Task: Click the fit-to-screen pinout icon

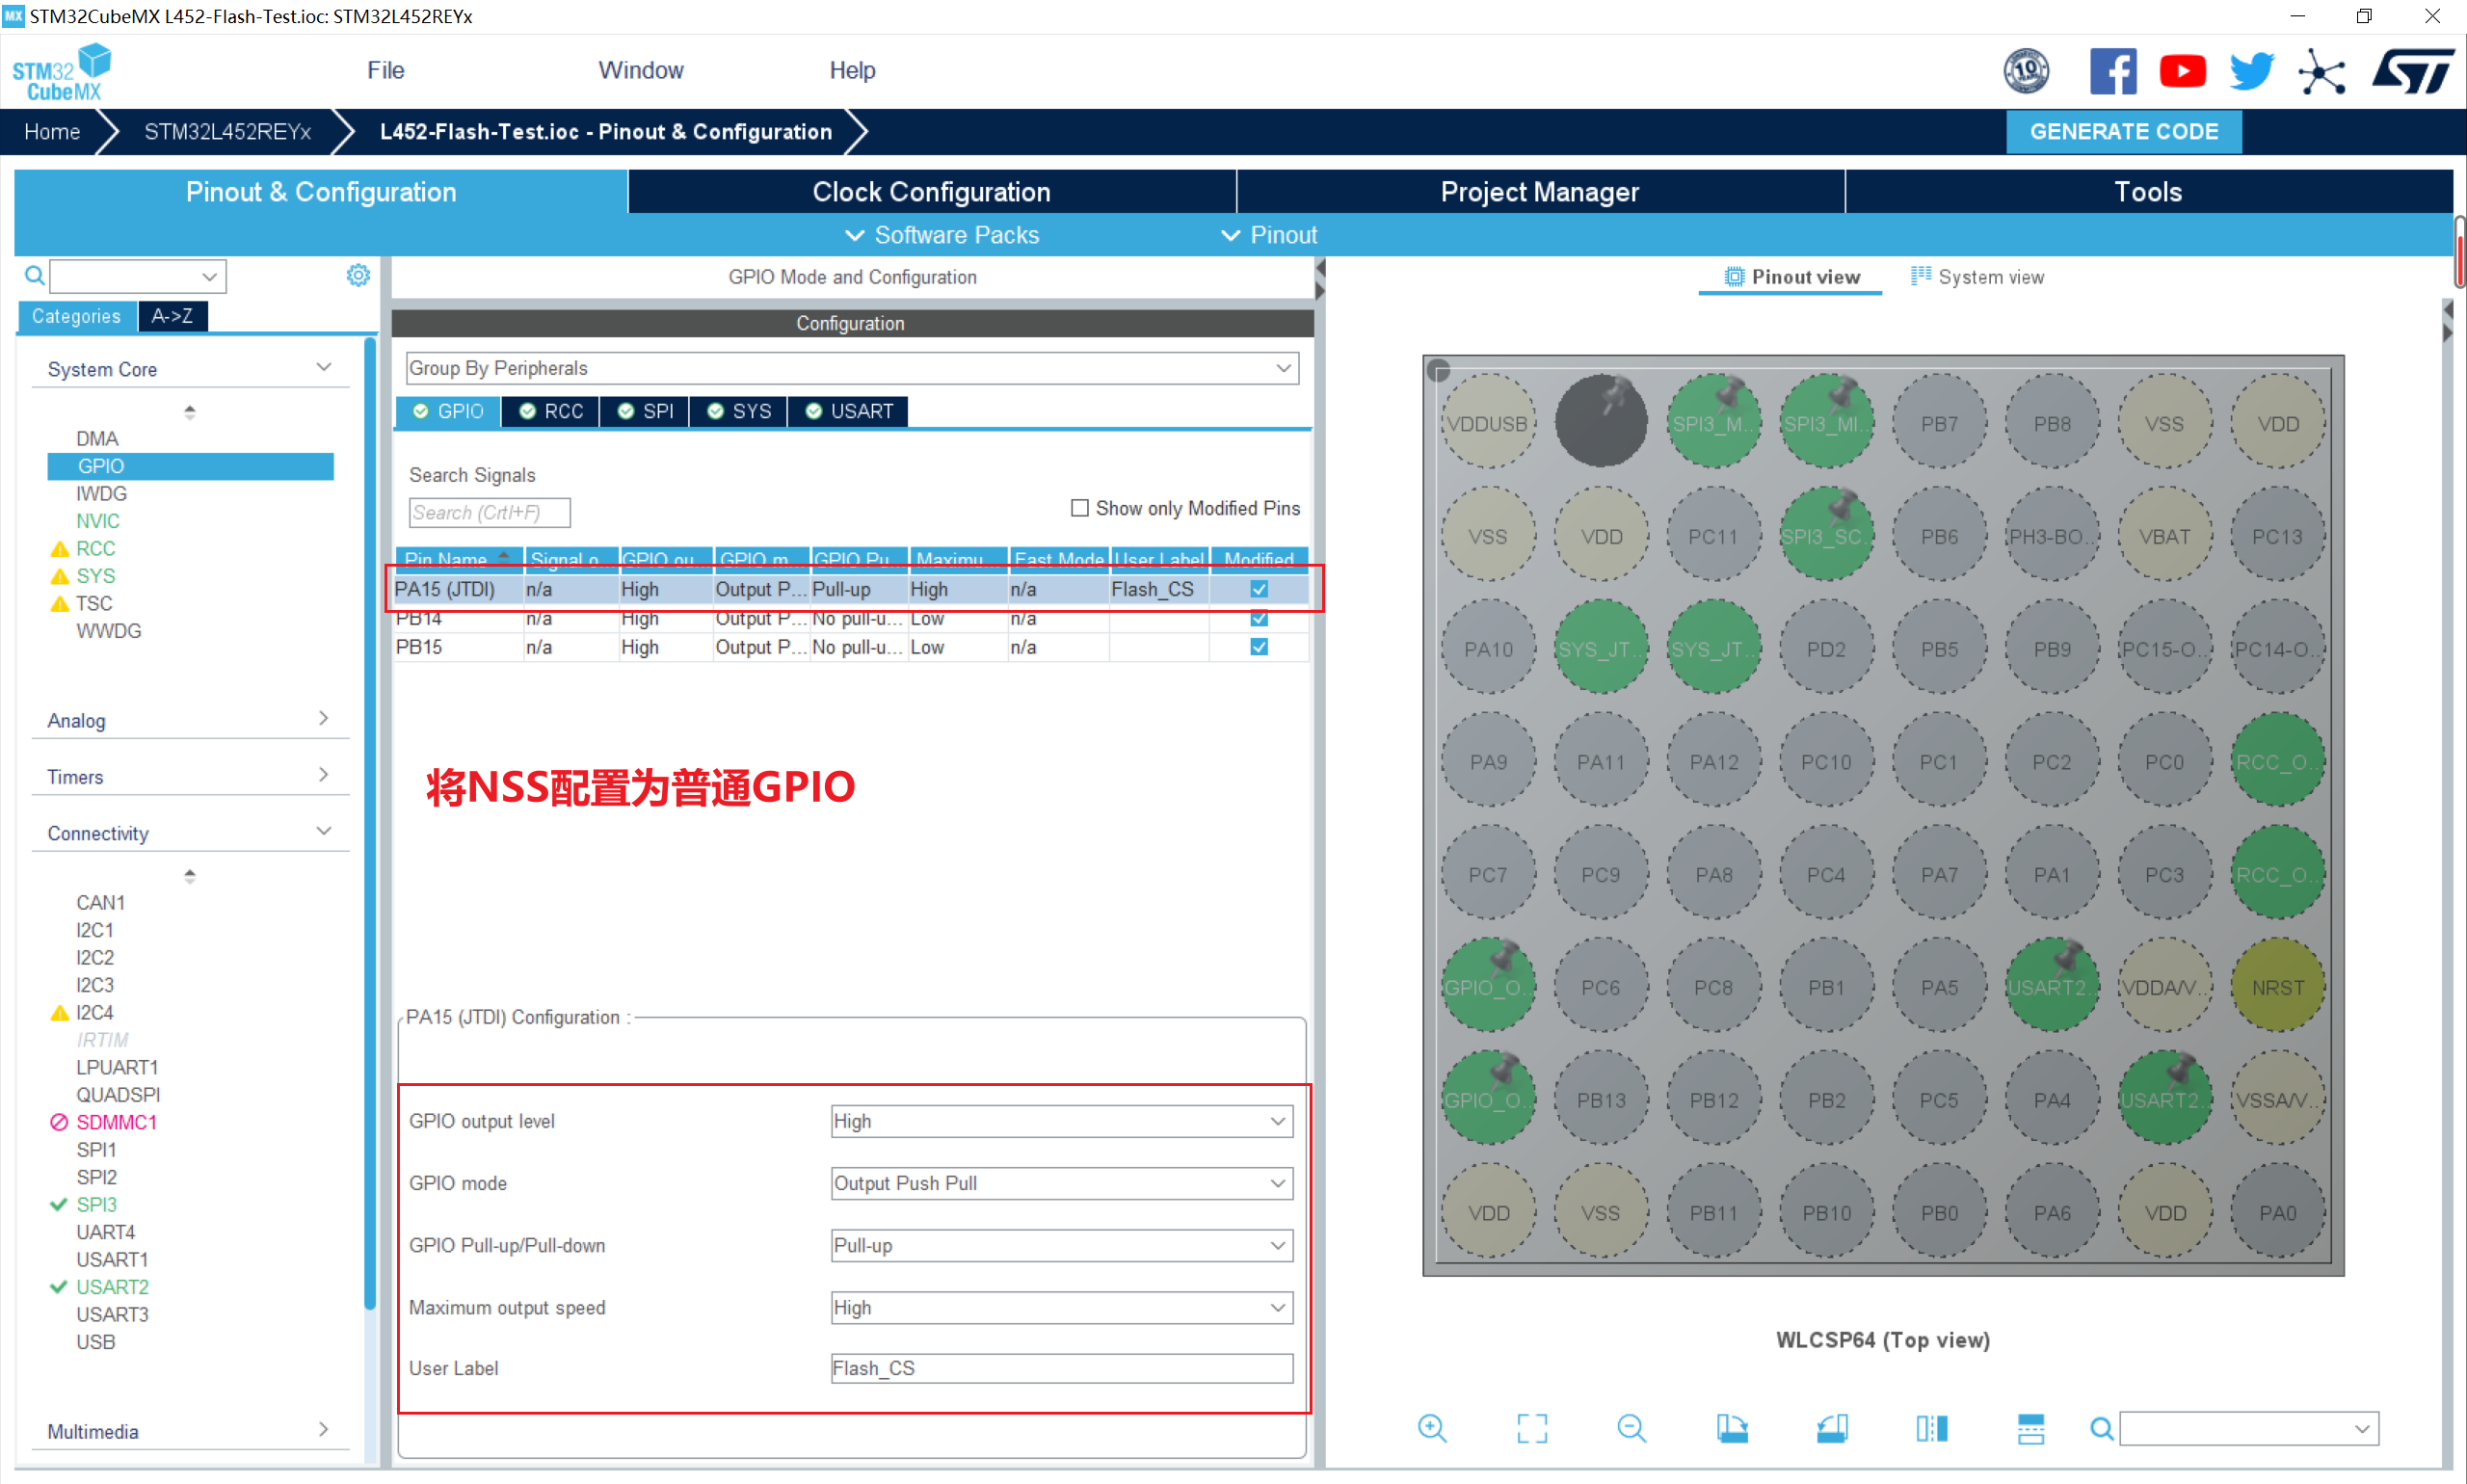Action: pos(1531,1428)
